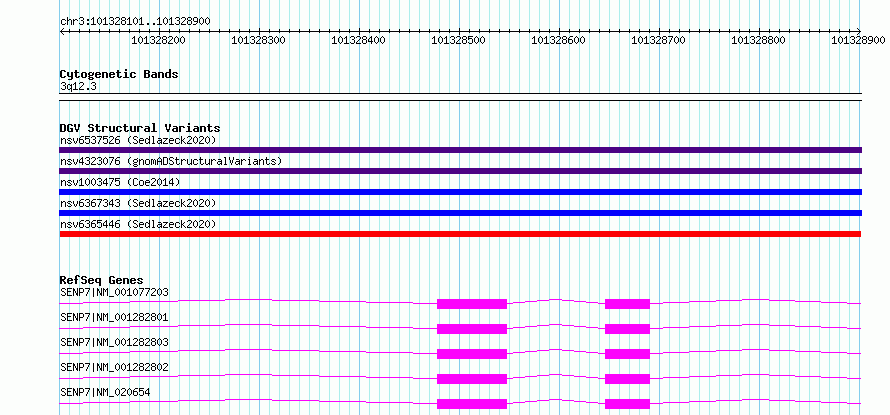The height and width of the screenshot is (415, 890).
Task: Open transcript label SENP7|NM_001077203
Action: [114, 292]
